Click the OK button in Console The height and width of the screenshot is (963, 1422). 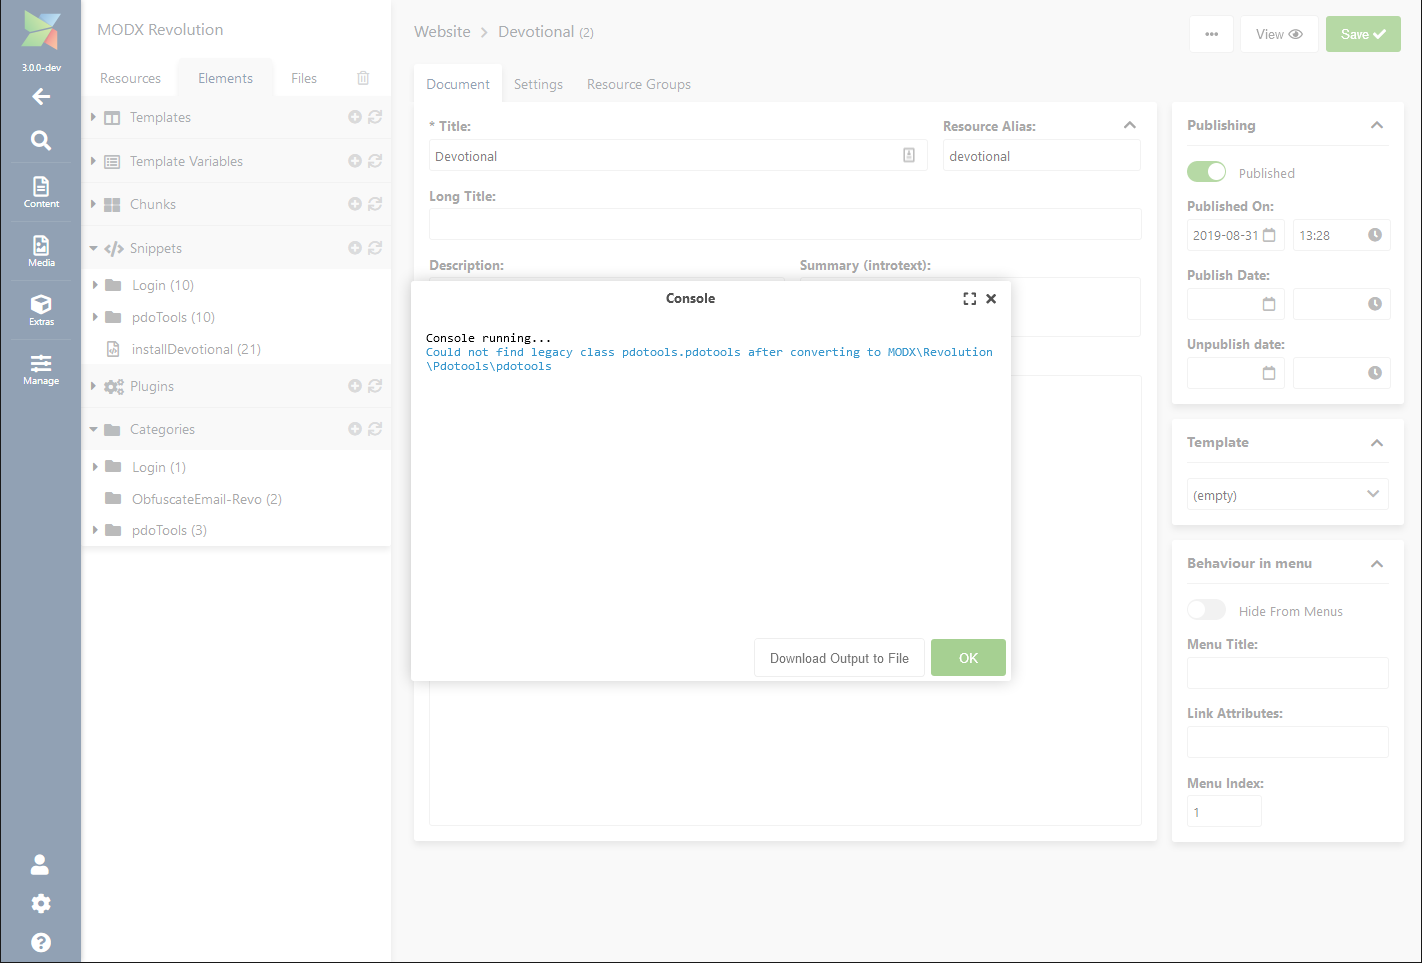(968, 657)
